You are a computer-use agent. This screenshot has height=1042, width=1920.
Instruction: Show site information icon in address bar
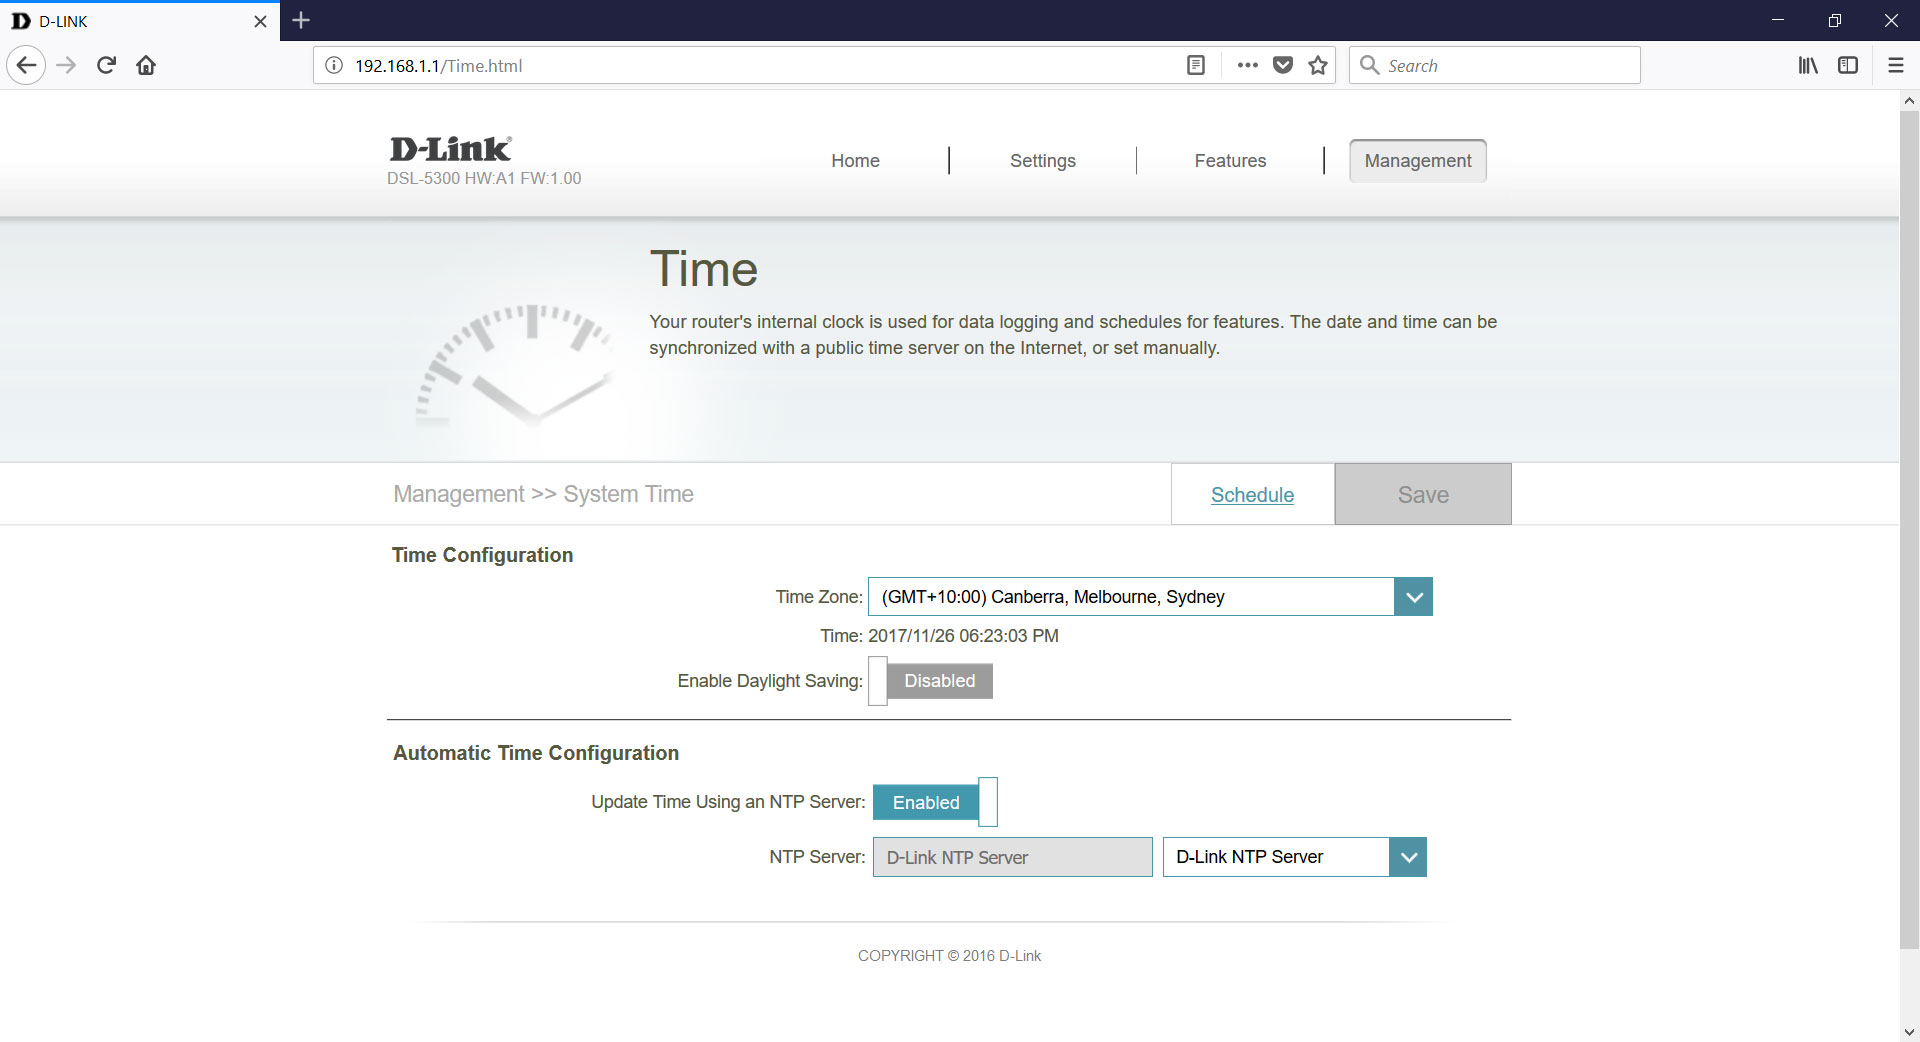point(334,66)
